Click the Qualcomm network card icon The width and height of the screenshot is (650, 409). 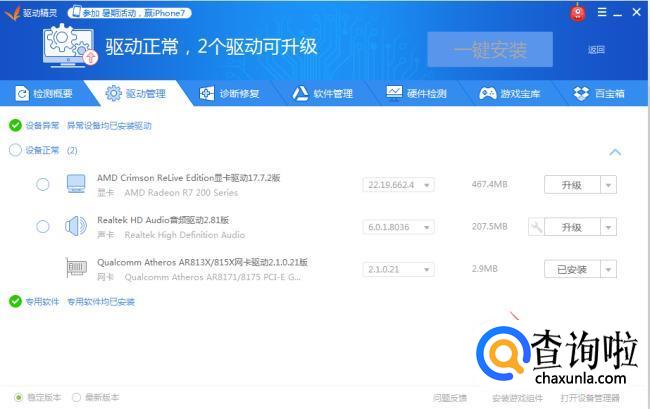[76, 268]
